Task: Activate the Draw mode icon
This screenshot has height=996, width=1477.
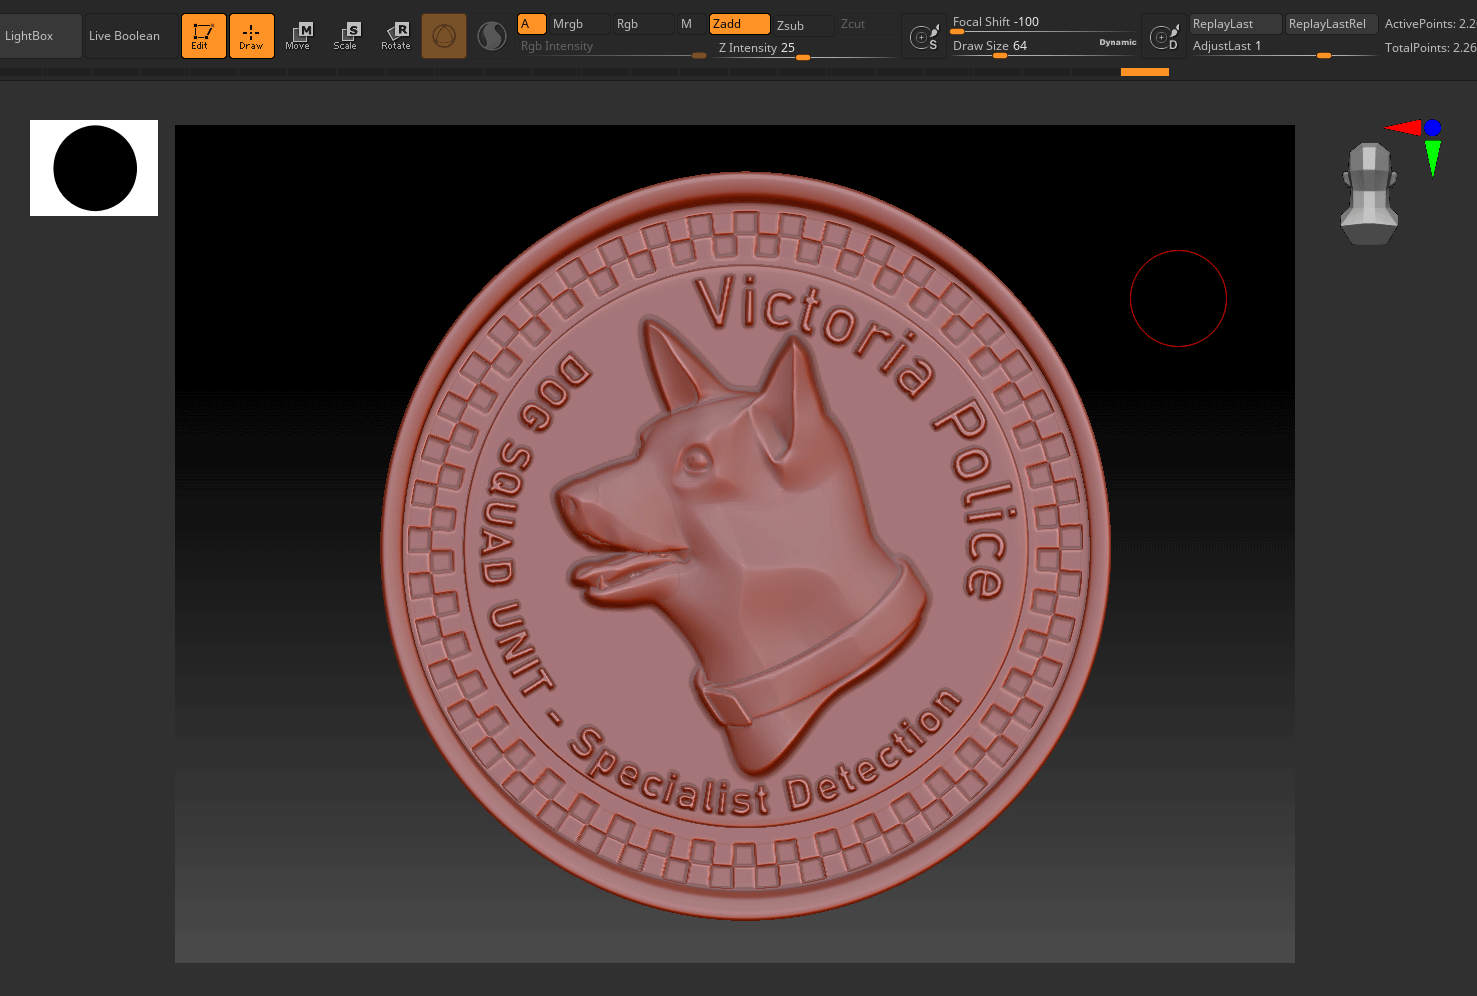Action: (252, 36)
